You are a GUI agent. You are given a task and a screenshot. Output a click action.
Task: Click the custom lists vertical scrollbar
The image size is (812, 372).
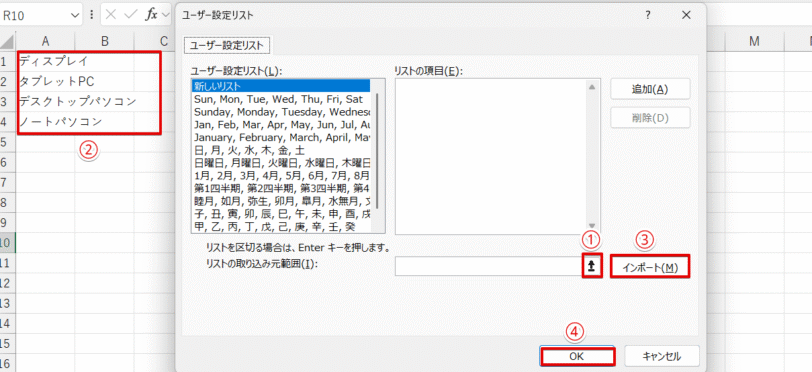[378, 150]
